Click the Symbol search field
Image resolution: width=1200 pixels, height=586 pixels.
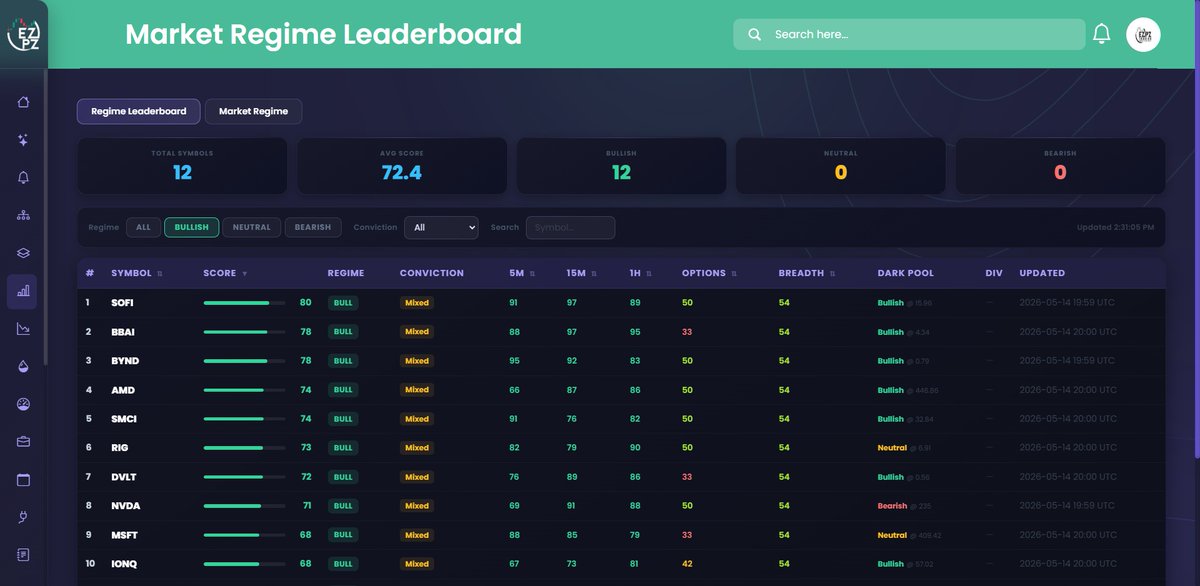tap(570, 227)
